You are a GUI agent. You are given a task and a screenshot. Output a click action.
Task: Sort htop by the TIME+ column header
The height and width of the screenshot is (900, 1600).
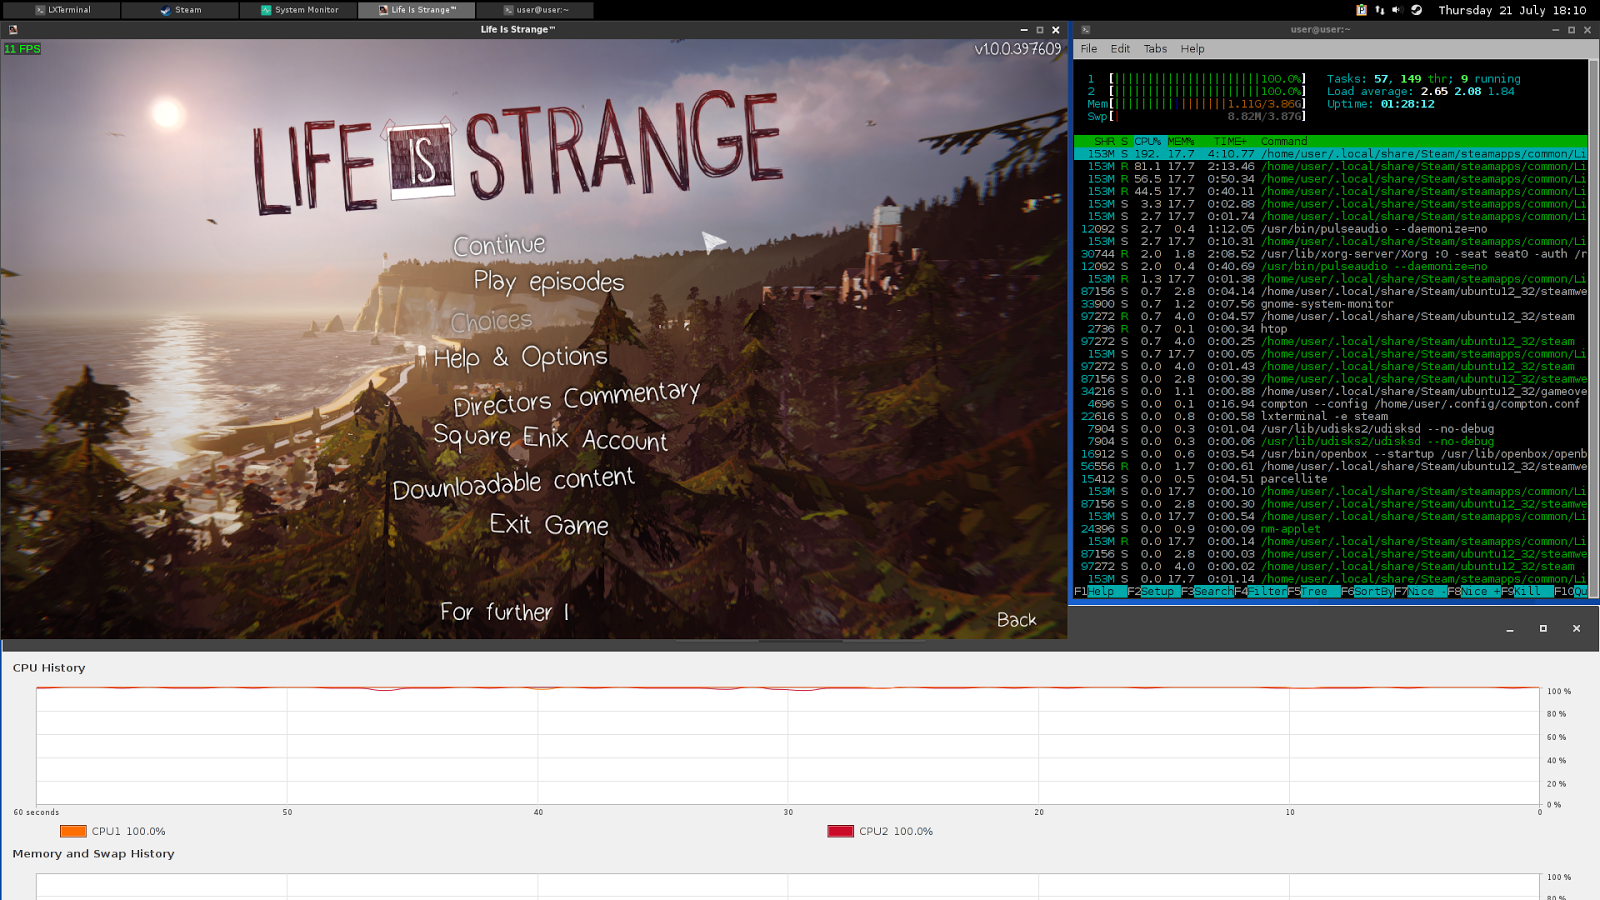(1230, 142)
